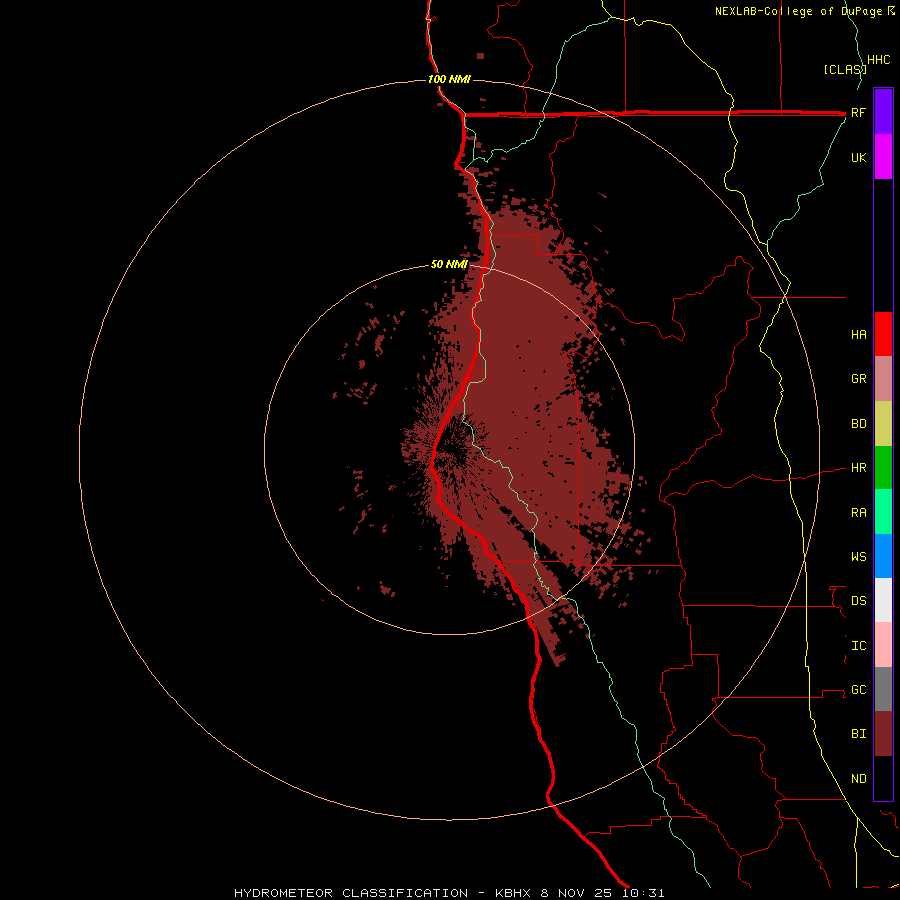This screenshot has width=900, height=900.
Task: Click the purple RF legend color swatch
Action: click(x=883, y=112)
